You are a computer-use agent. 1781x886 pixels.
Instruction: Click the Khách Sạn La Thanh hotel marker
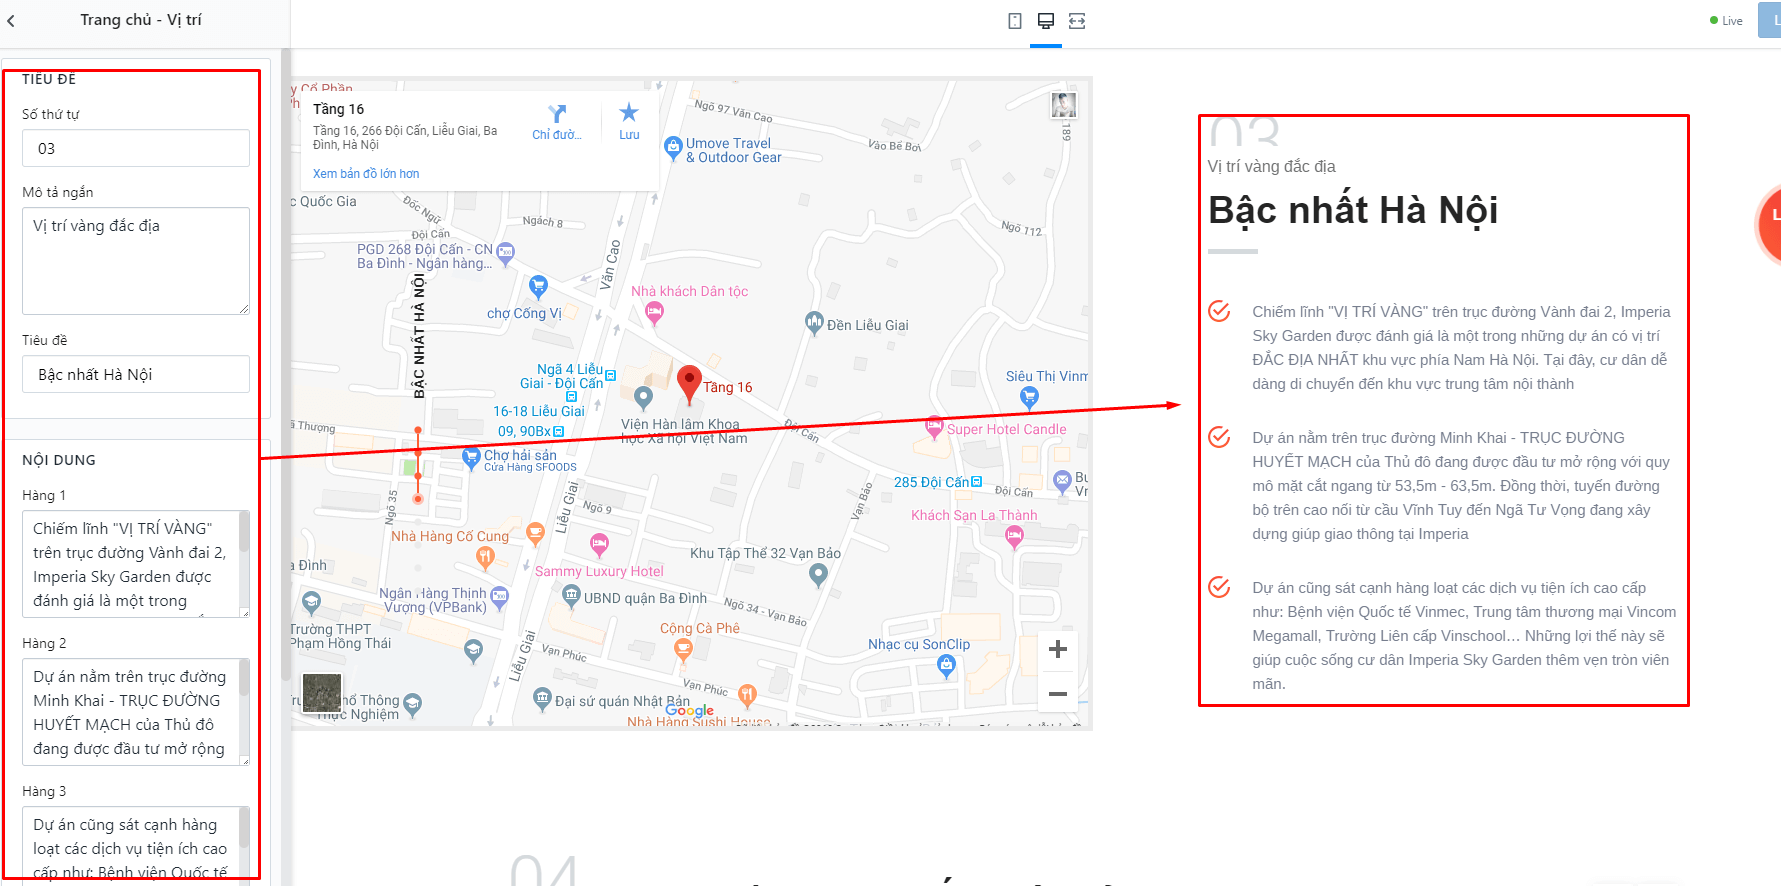(1014, 537)
